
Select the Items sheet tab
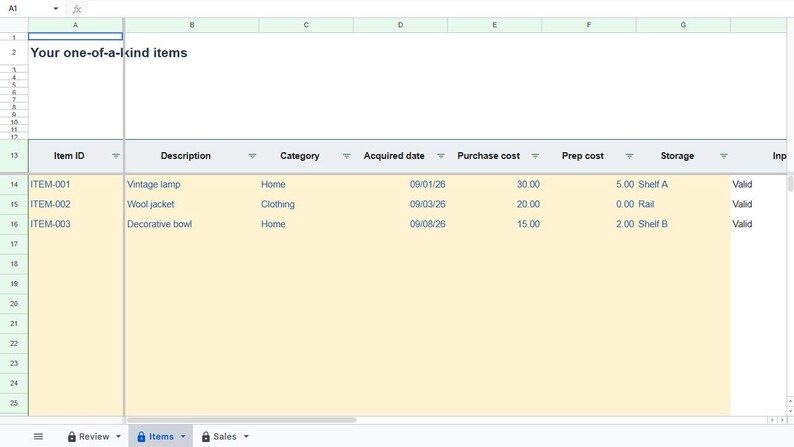(x=161, y=436)
